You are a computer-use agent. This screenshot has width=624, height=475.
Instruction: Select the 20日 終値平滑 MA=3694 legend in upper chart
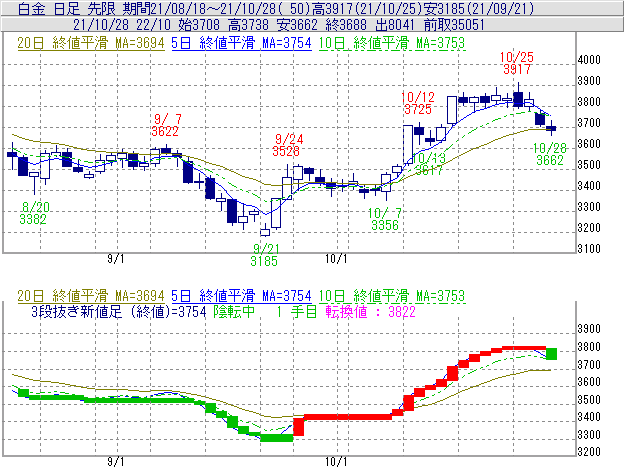pos(91,43)
